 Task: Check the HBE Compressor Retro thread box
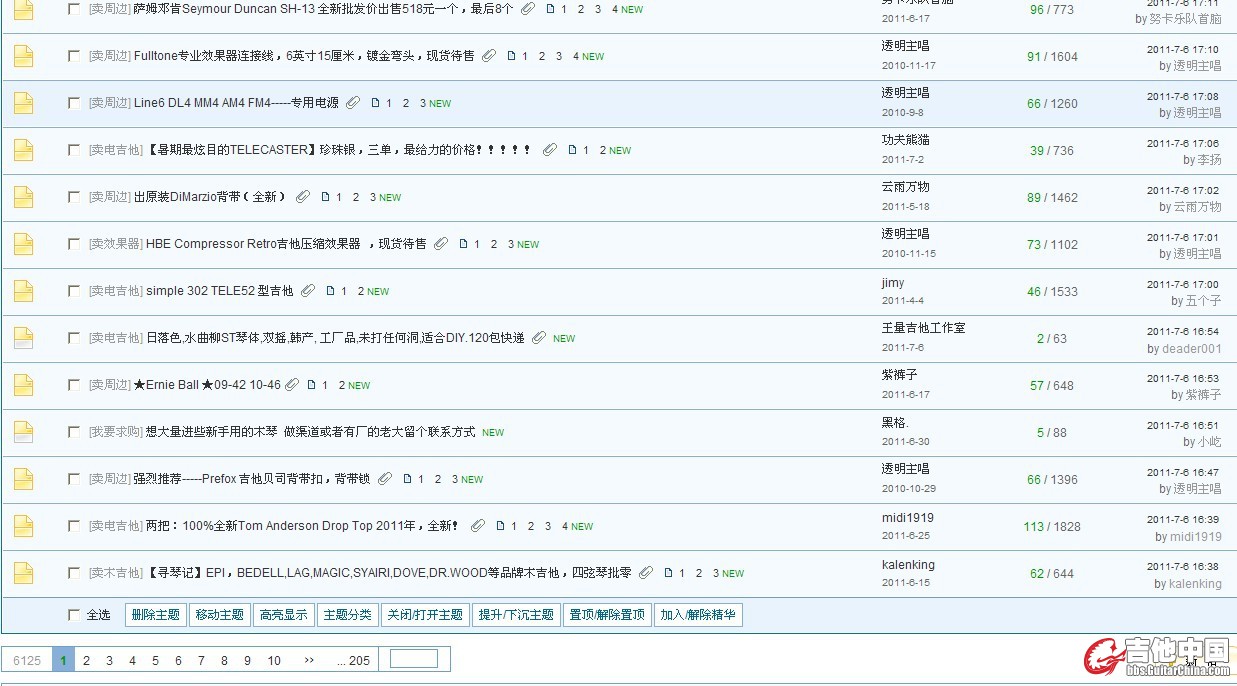74,244
